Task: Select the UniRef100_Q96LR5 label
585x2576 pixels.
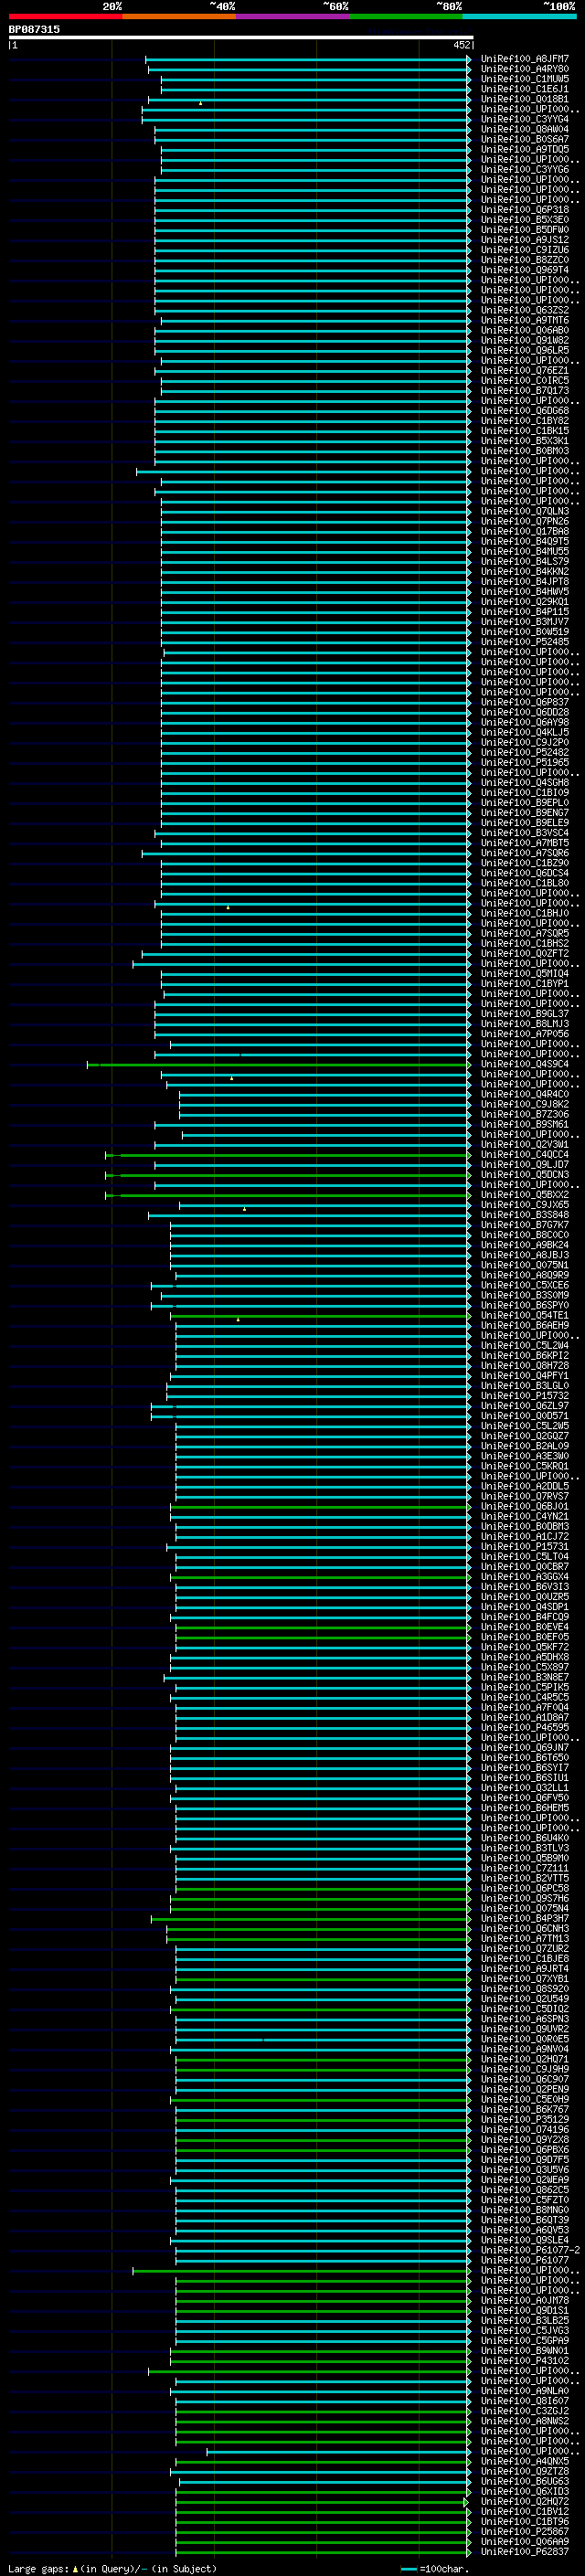Action: pyautogui.click(x=524, y=350)
